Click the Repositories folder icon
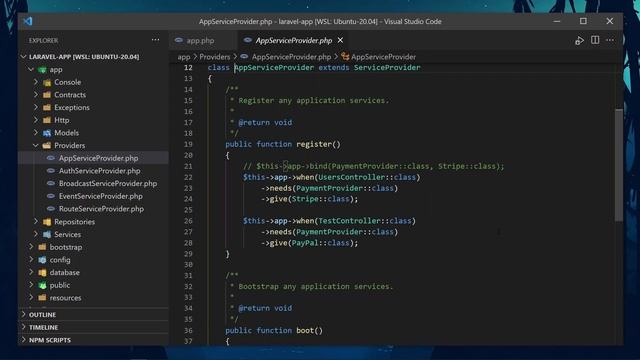 [x=47, y=222]
